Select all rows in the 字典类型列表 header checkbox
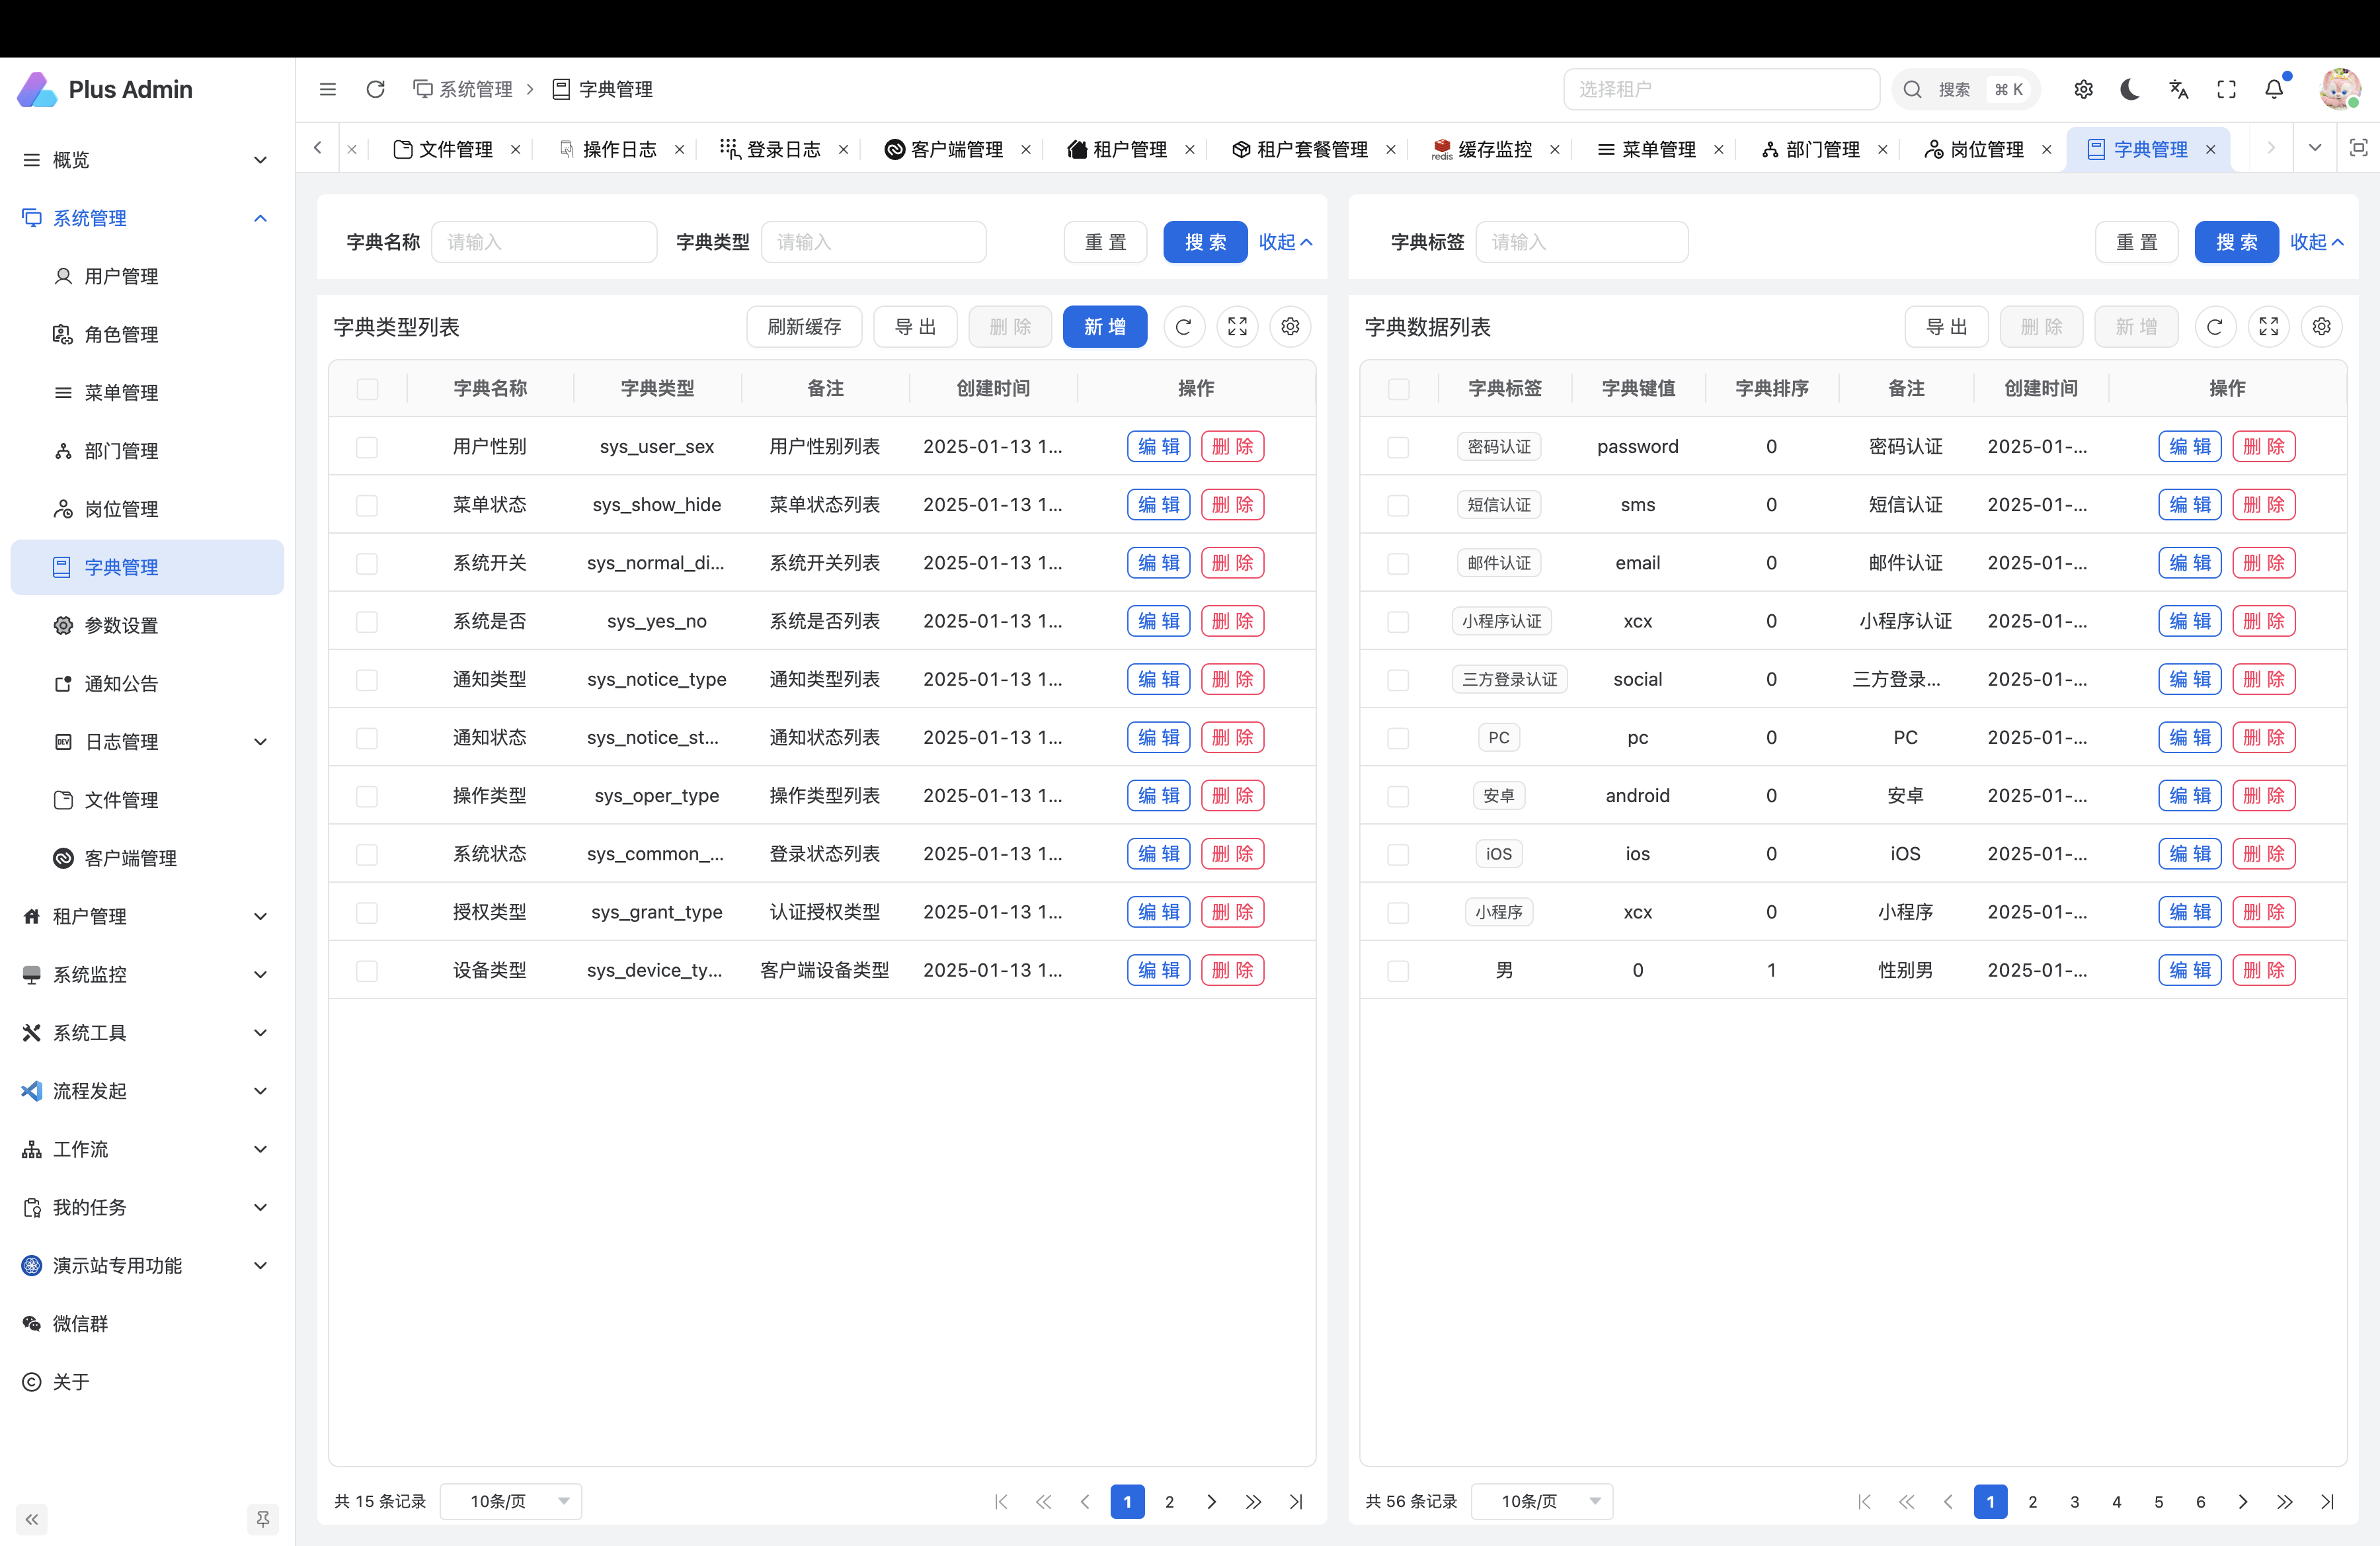The height and width of the screenshot is (1546, 2380). click(367, 389)
